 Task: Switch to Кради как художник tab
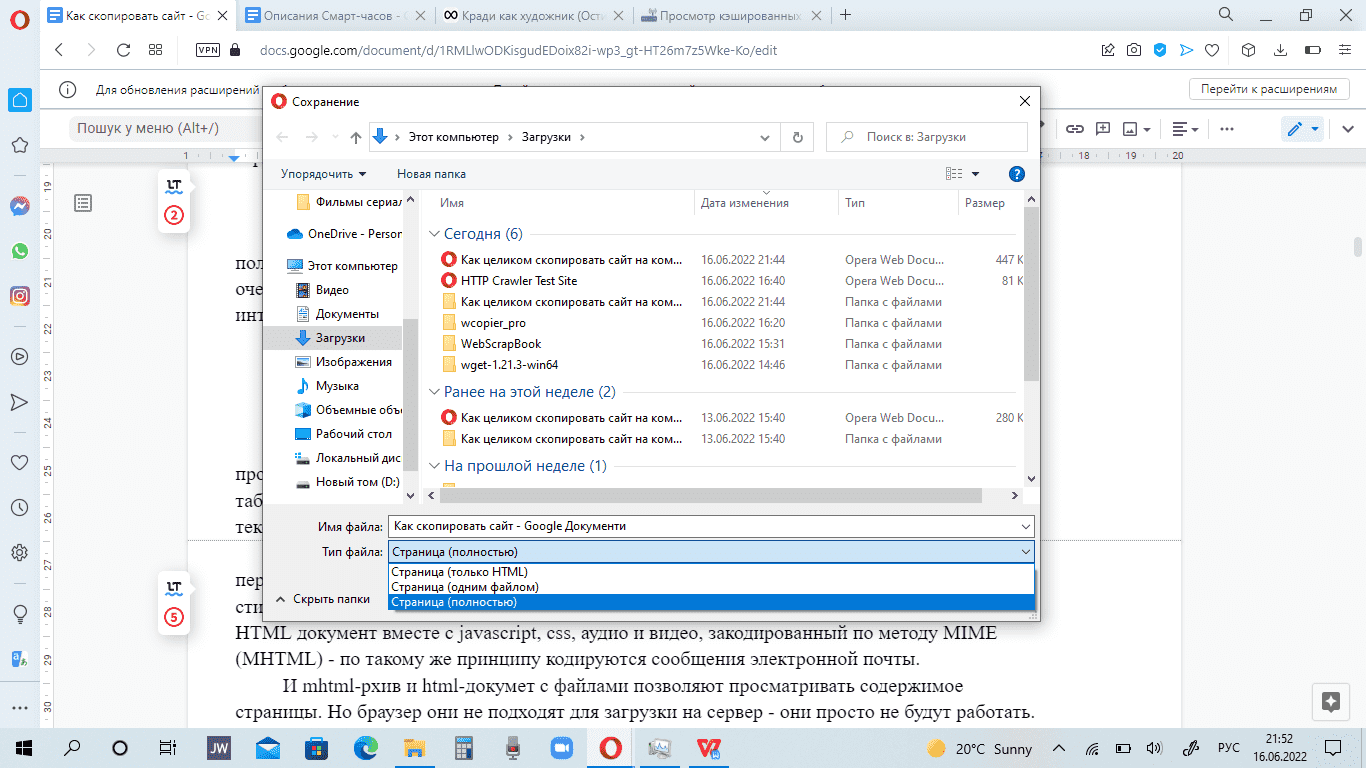536,15
